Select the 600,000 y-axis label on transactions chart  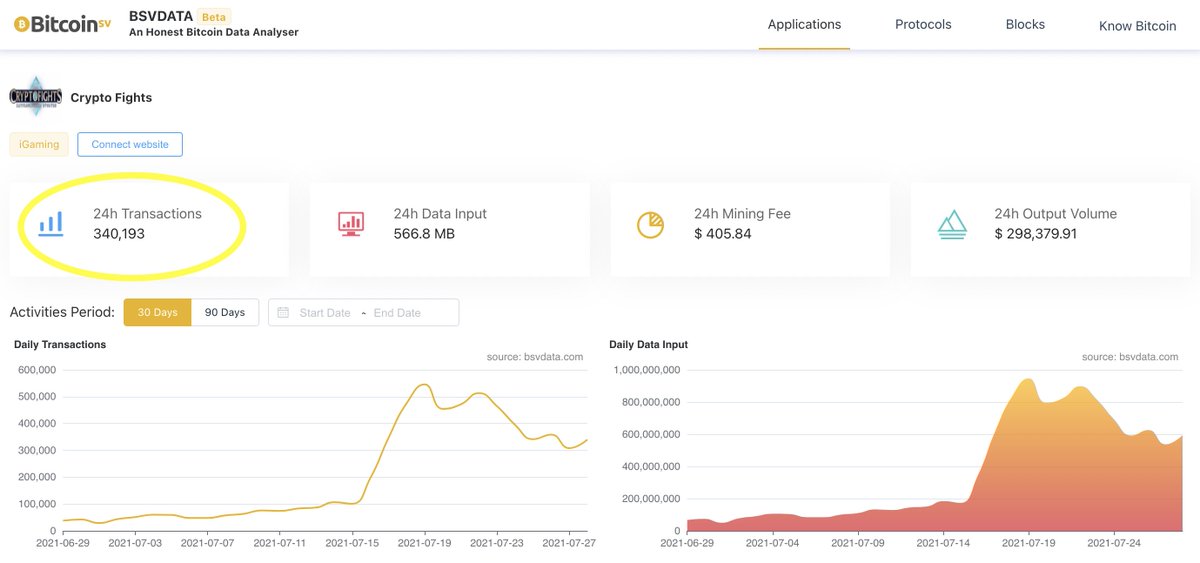click(x=36, y=370)
